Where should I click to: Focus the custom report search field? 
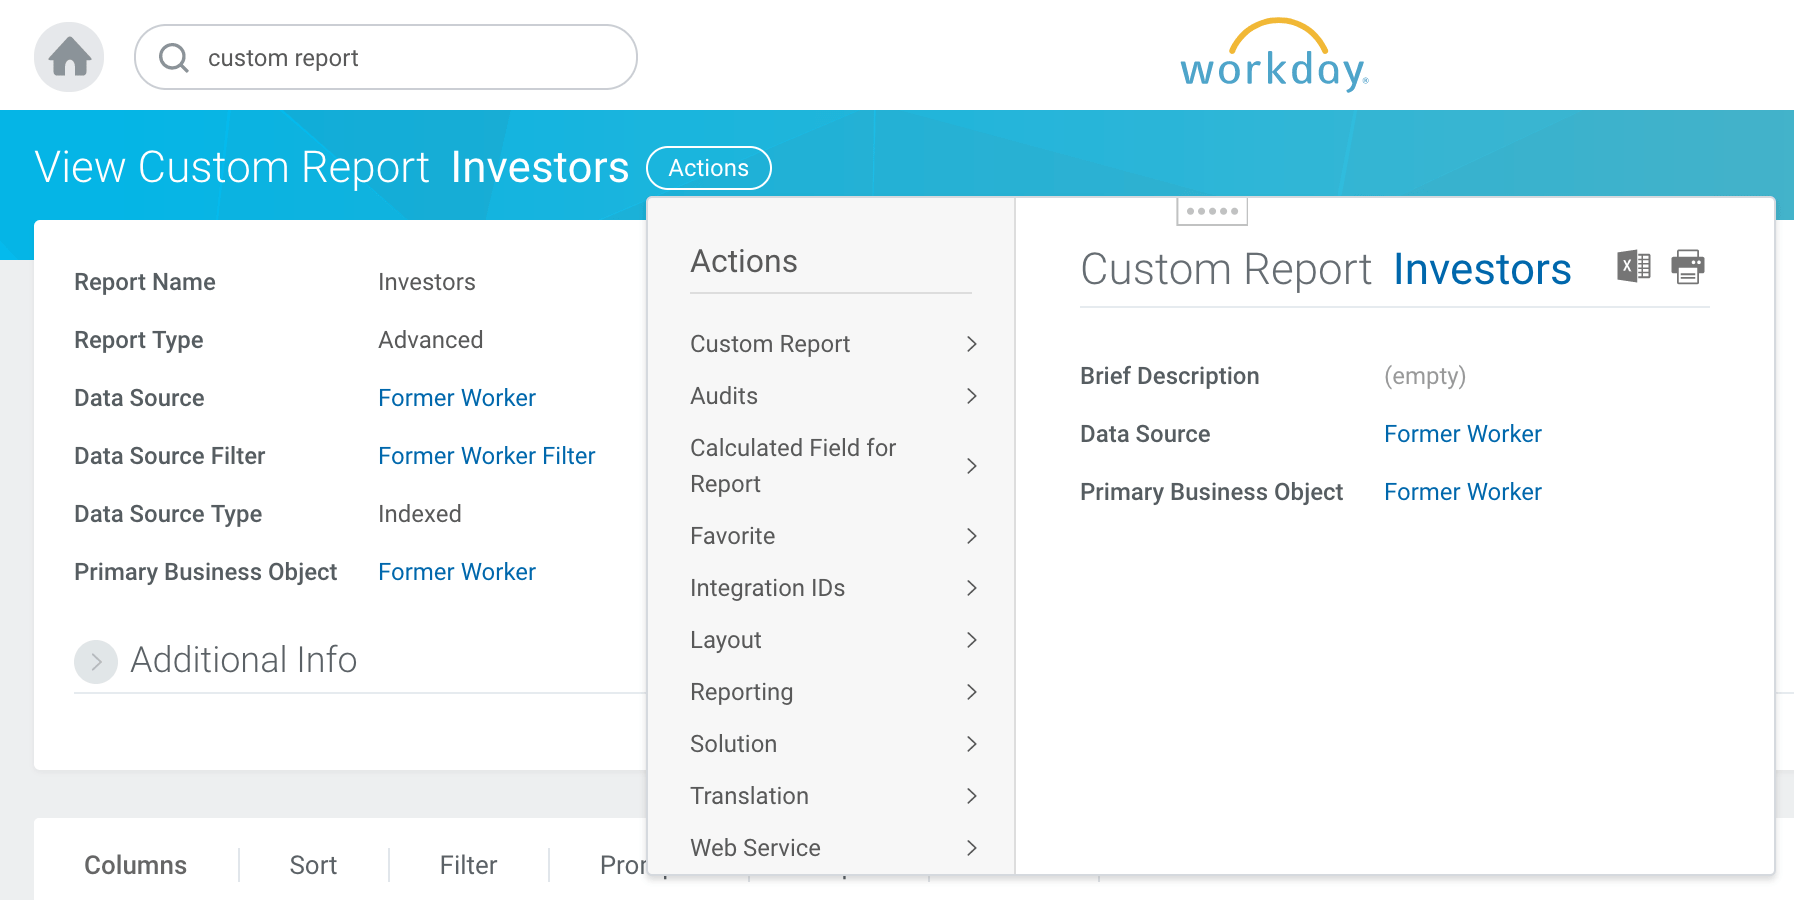click(400, 58)
